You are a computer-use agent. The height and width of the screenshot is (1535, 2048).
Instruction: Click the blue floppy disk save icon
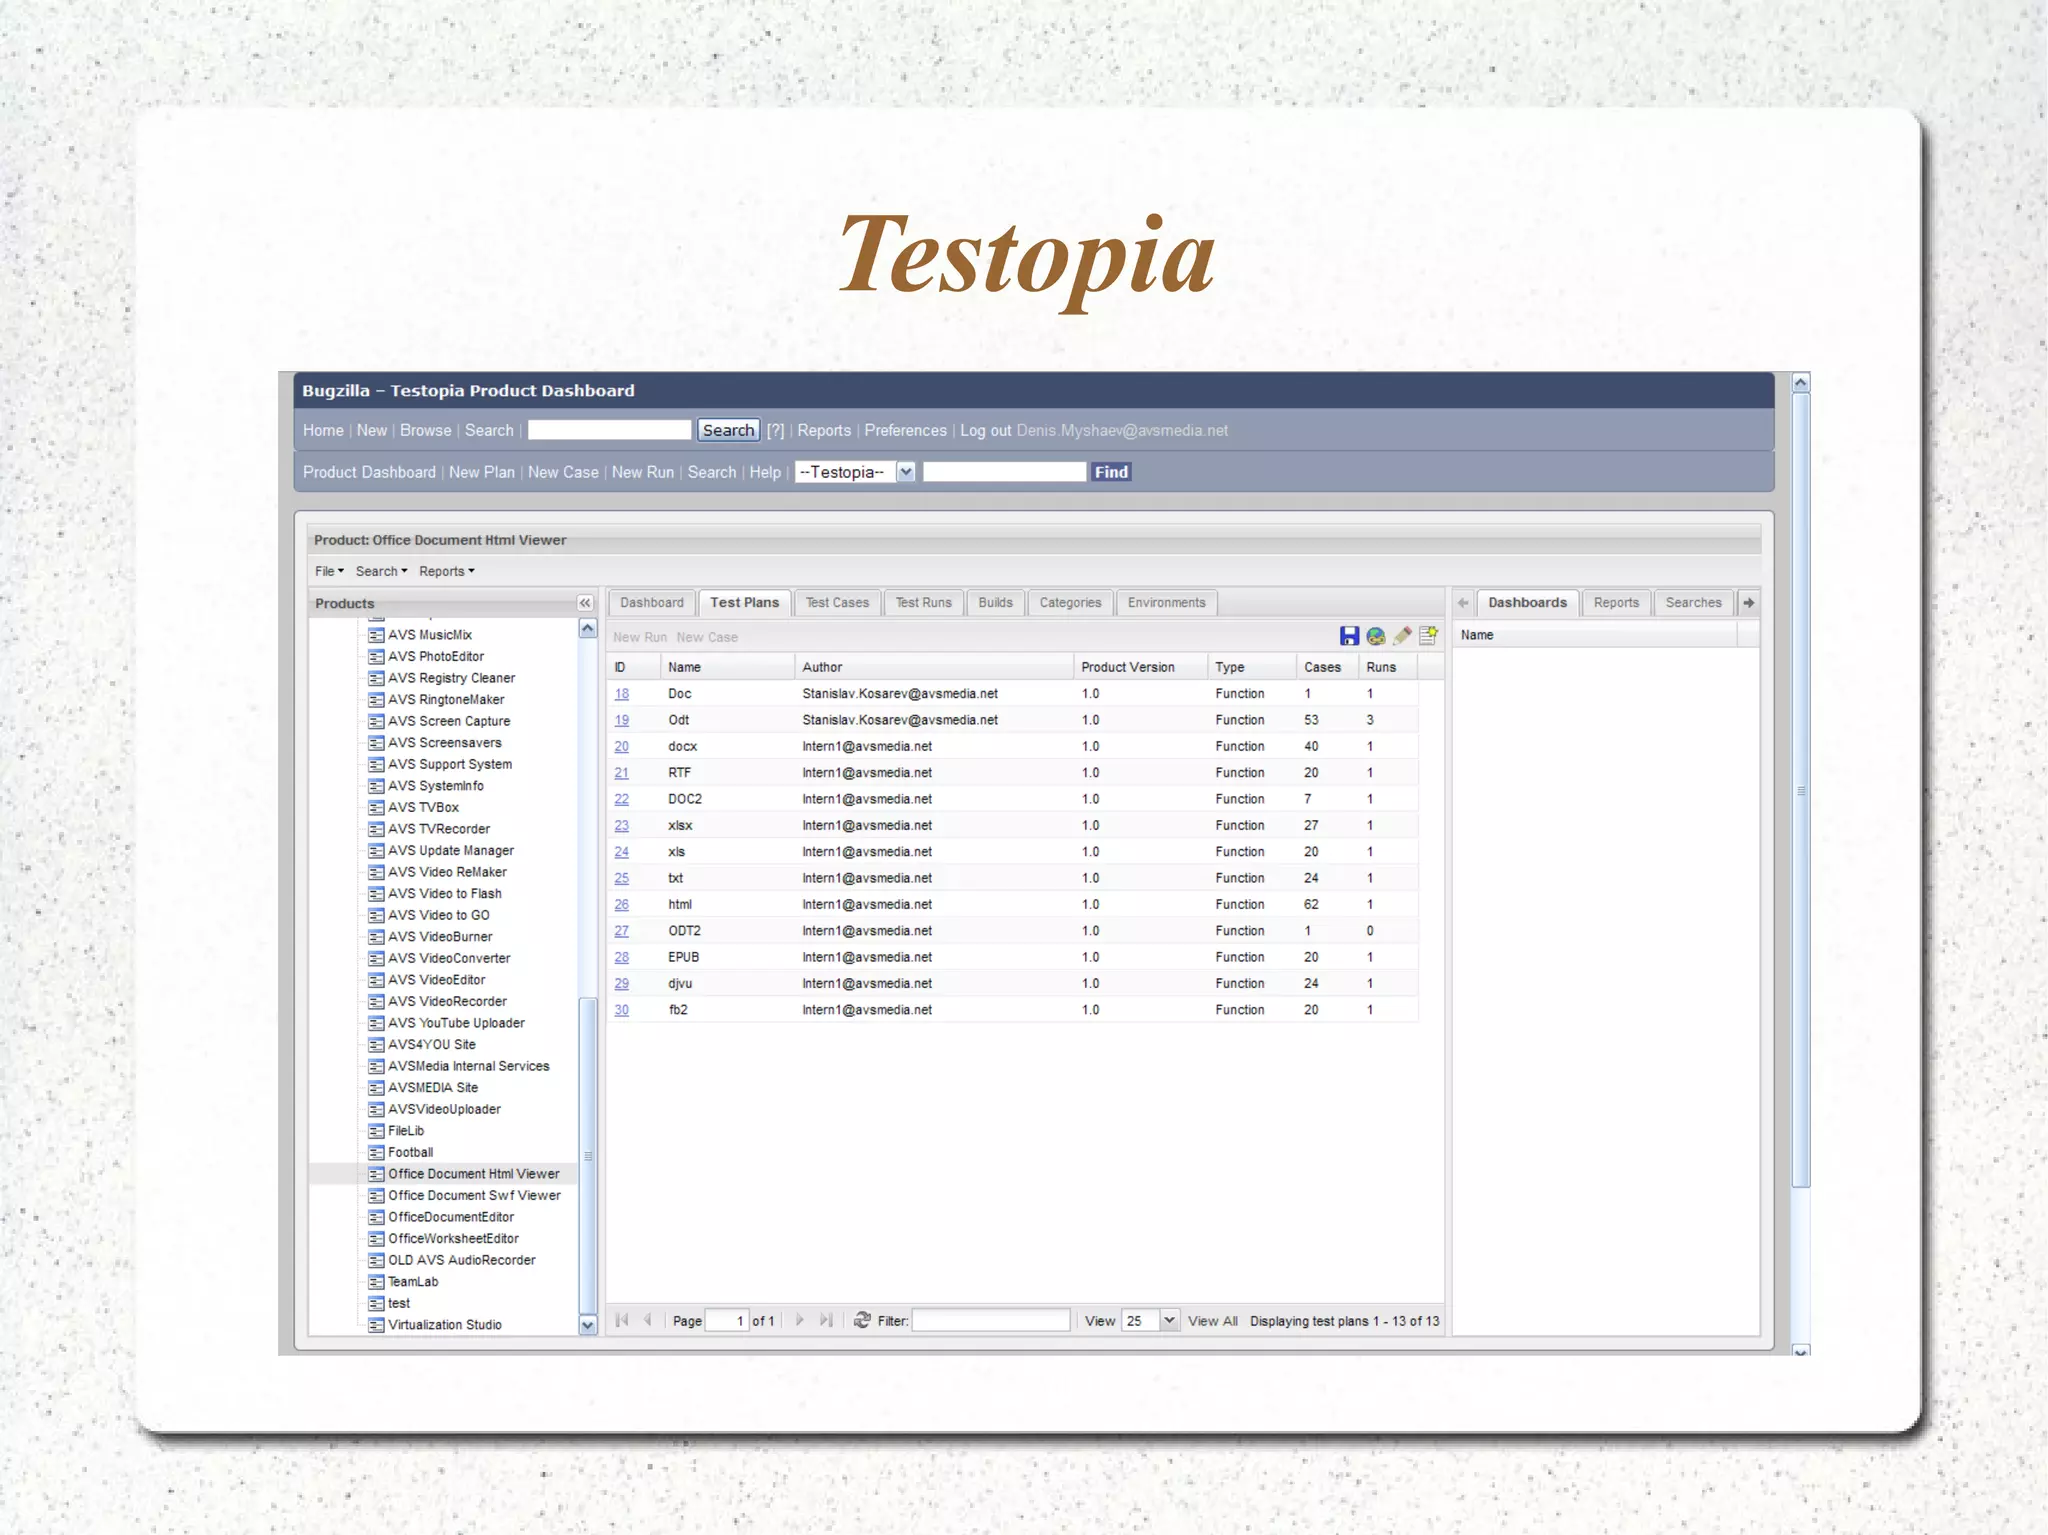pos(1349,636)
